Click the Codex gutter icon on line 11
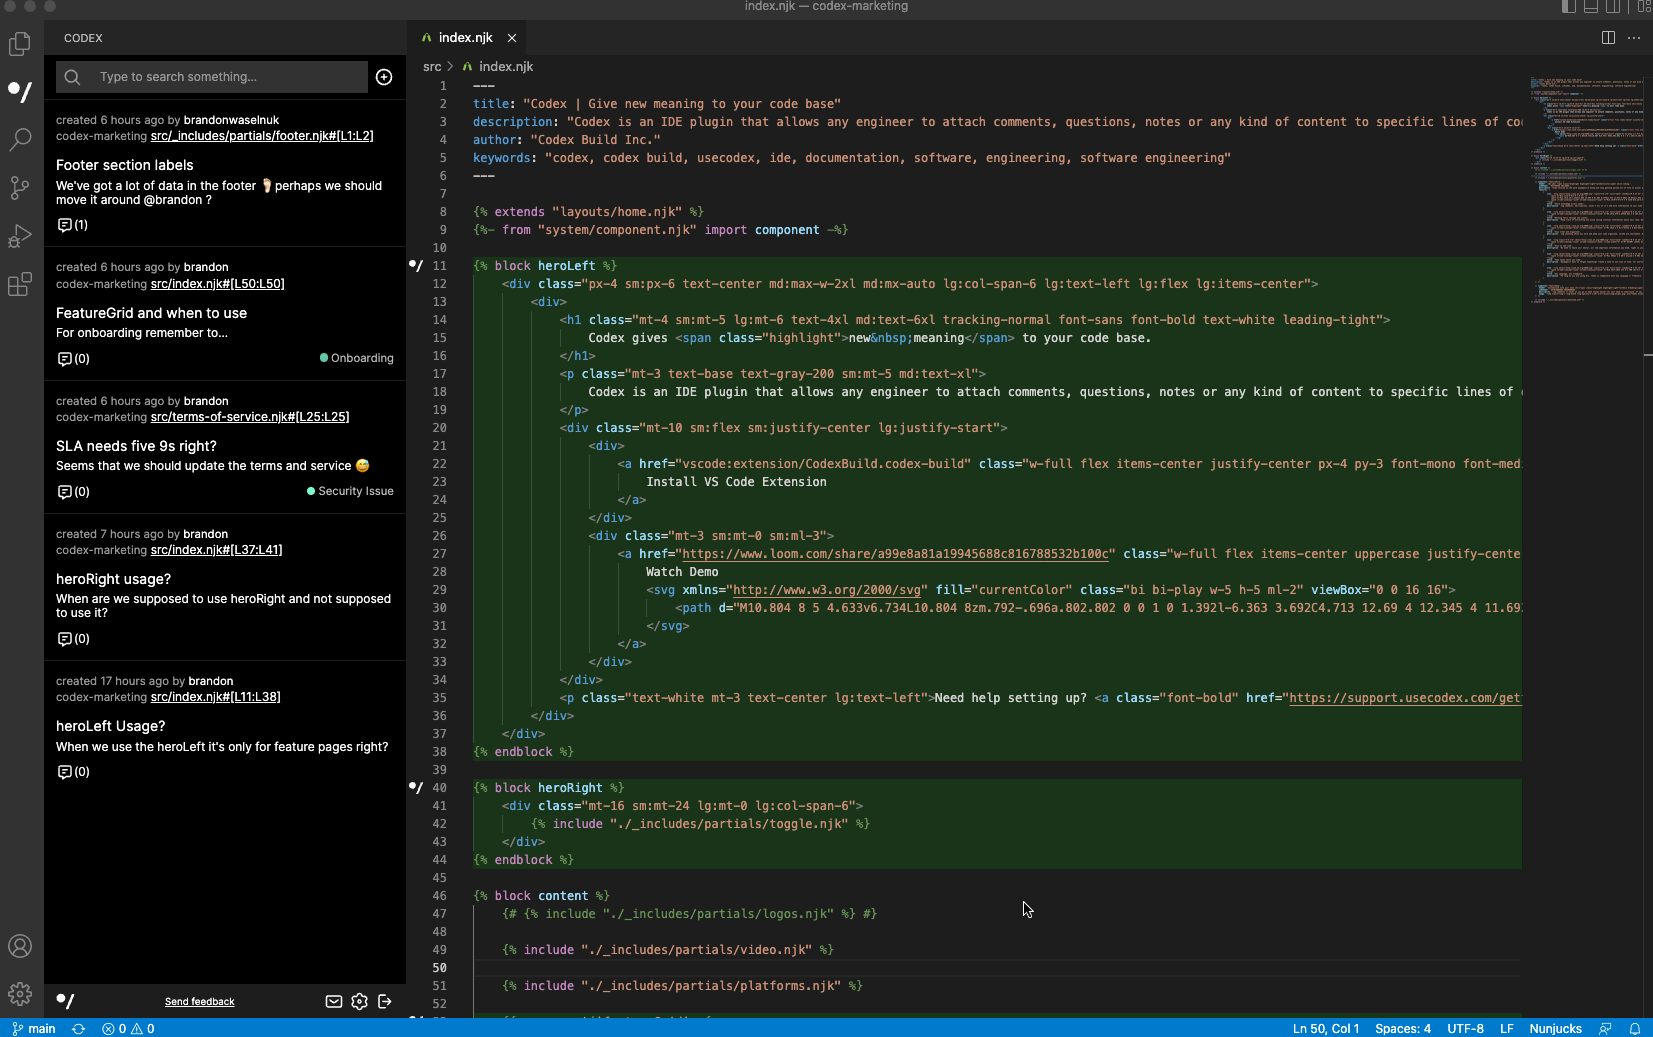The width and height of the screenshot is (1653, 1037). 416,266
